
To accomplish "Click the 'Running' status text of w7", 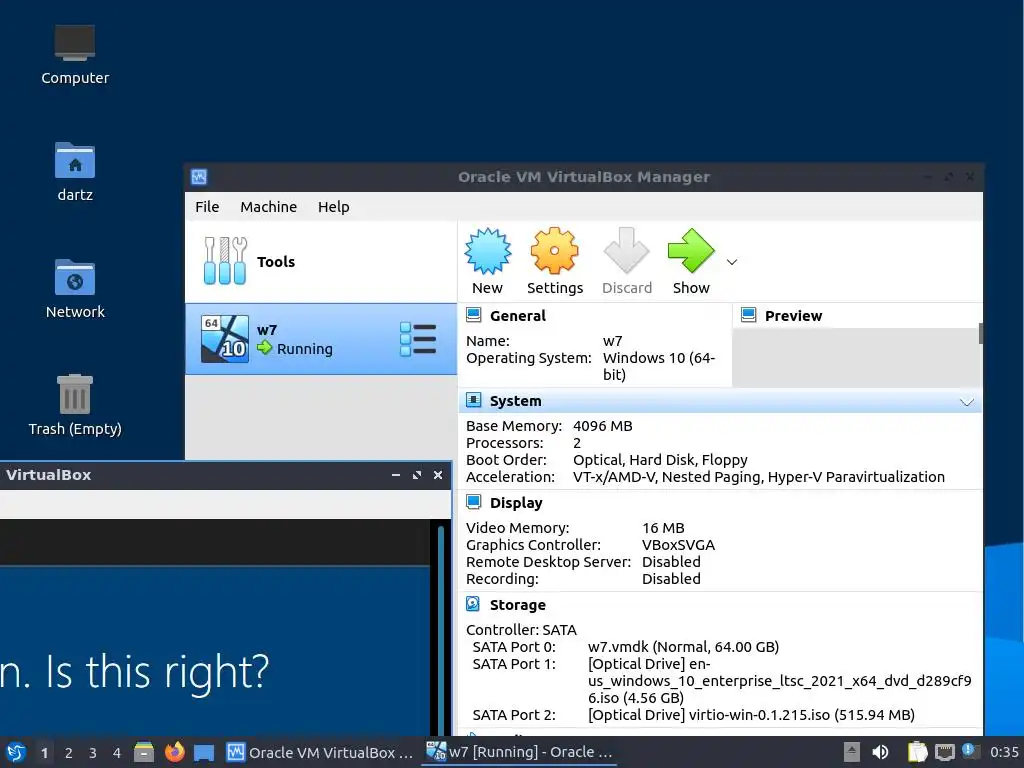I will [x=304, y=349].
